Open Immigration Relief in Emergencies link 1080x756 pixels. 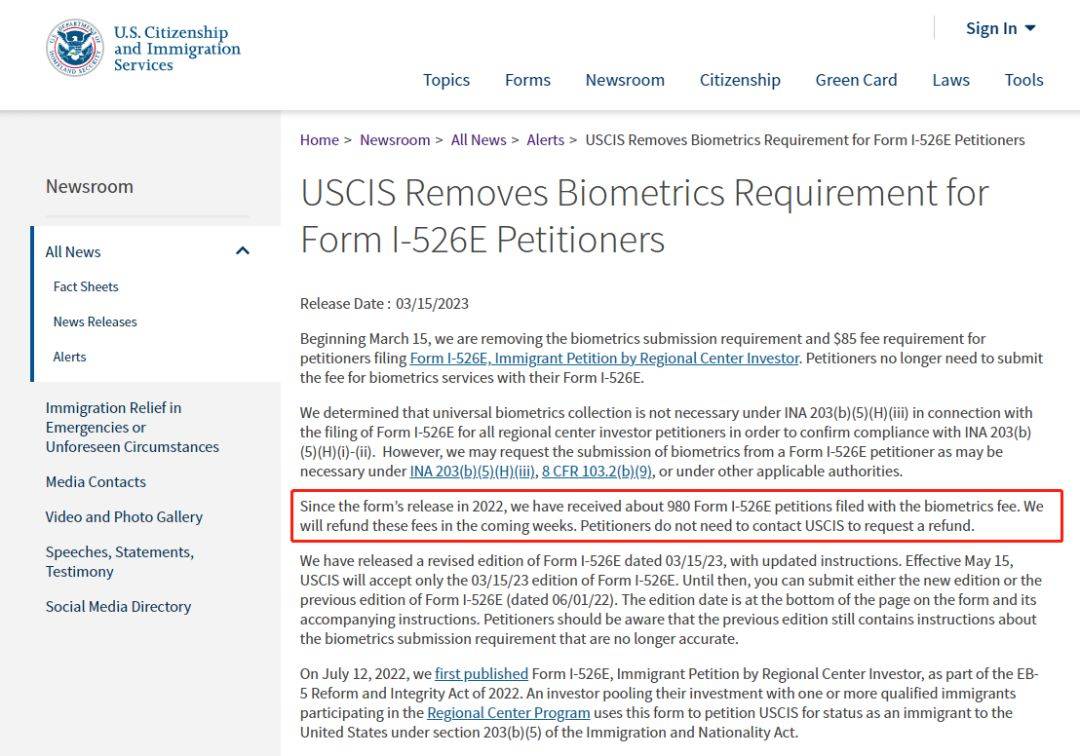click(132, 427)
